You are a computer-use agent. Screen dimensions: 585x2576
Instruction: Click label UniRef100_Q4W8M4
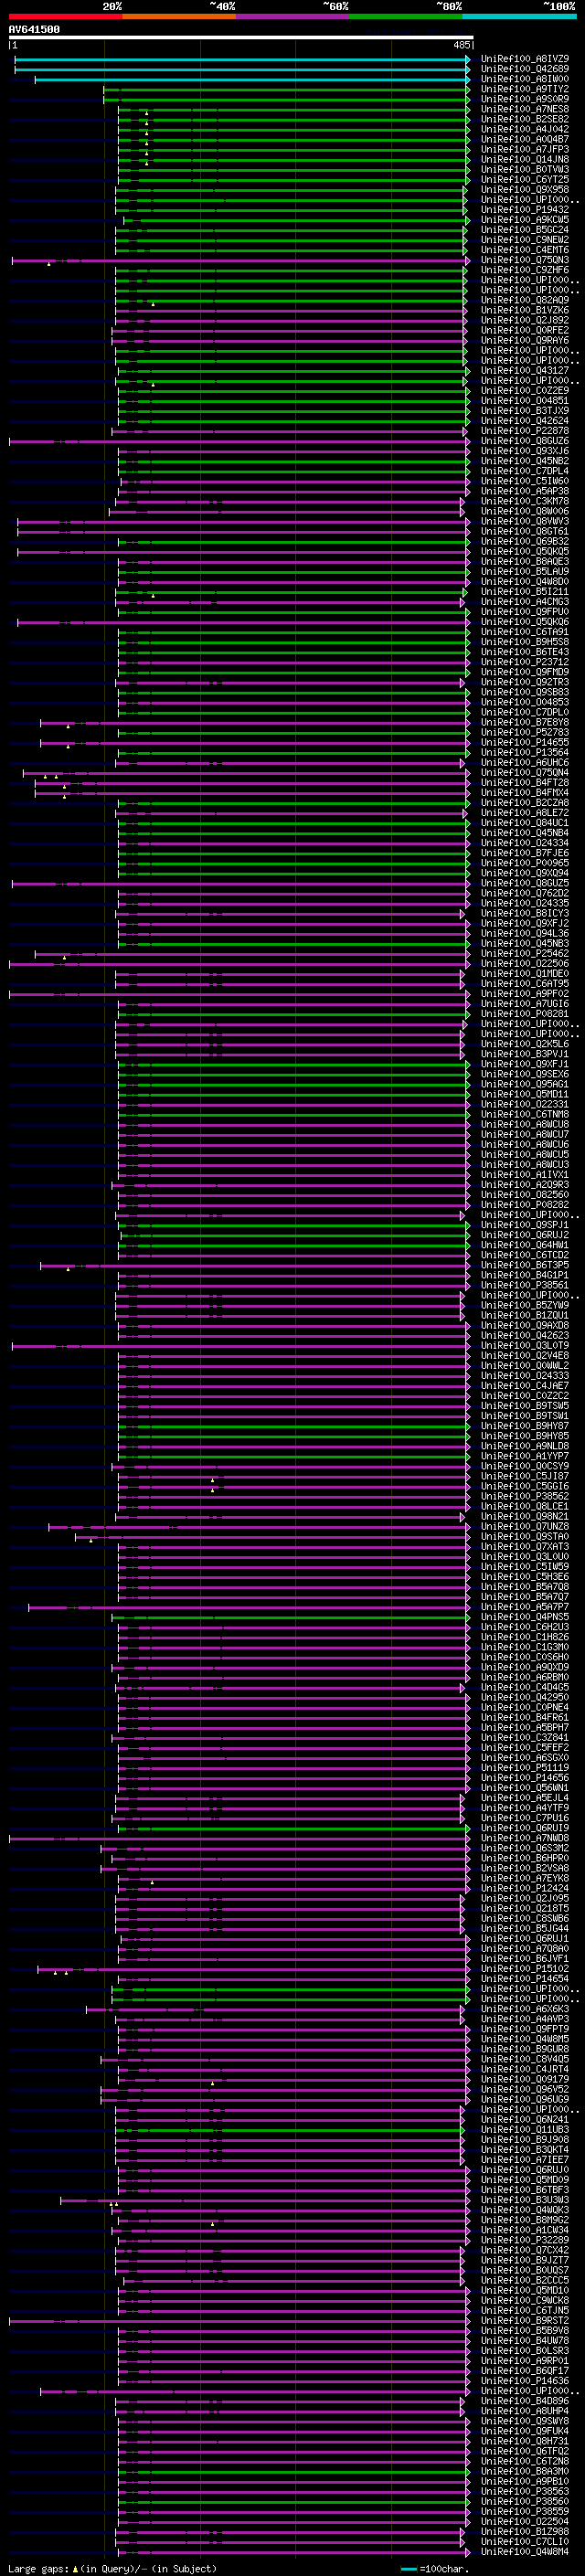[x=525, y=2552]
